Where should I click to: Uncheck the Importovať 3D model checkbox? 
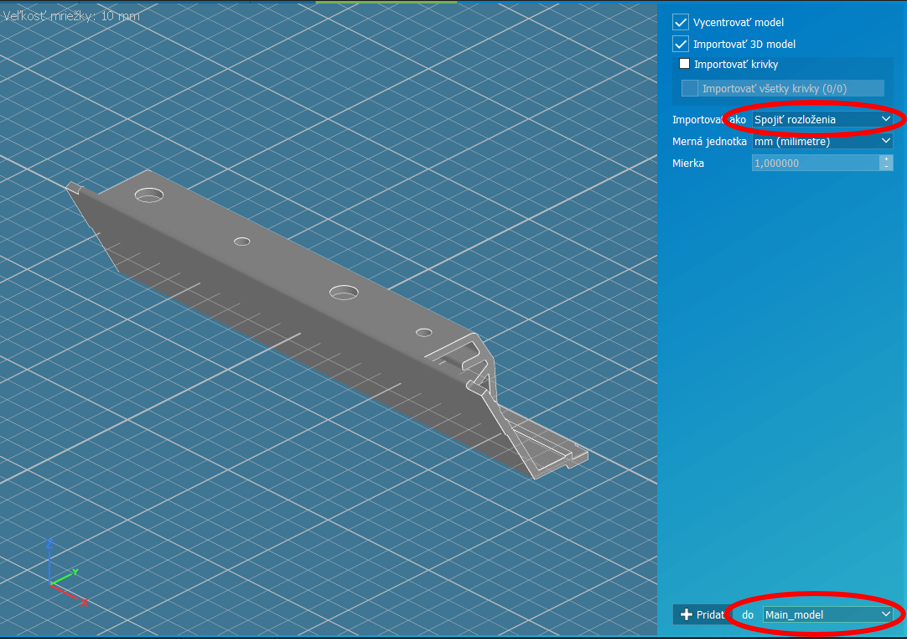[x=680, y=44]
